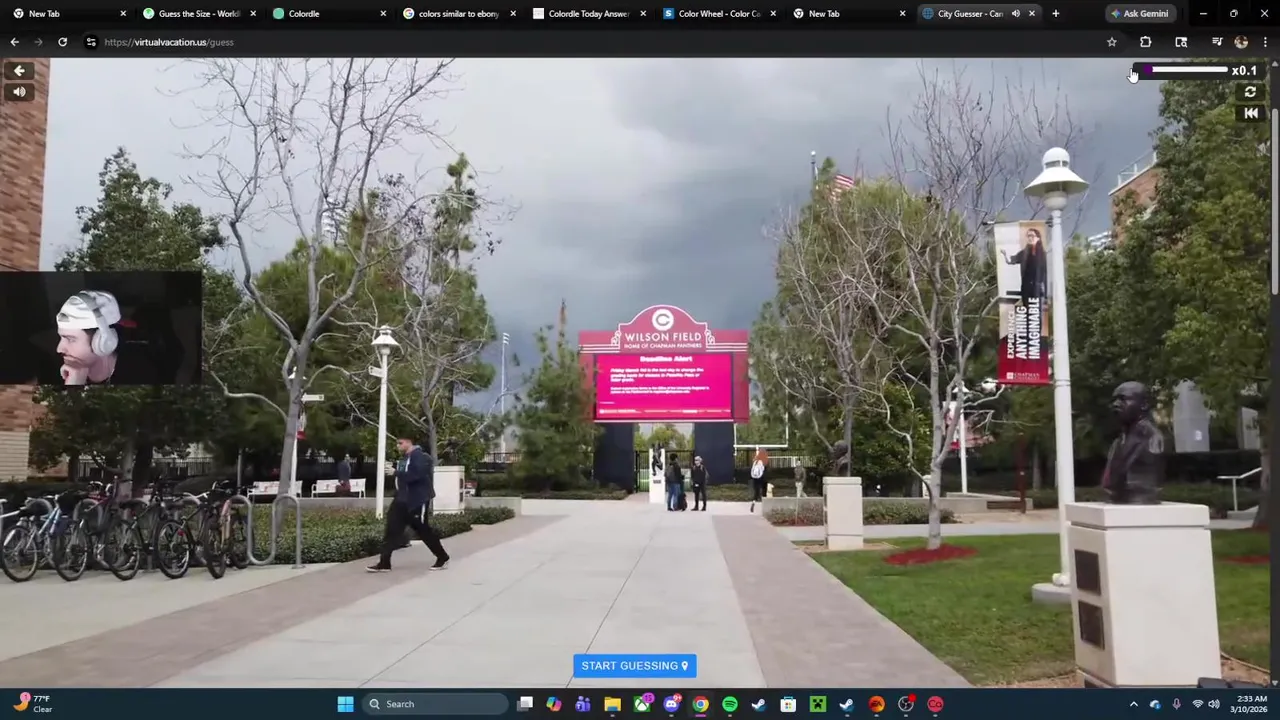
Task: Mute City Guesser tab via speaker icon
Action: (1015, 14)
